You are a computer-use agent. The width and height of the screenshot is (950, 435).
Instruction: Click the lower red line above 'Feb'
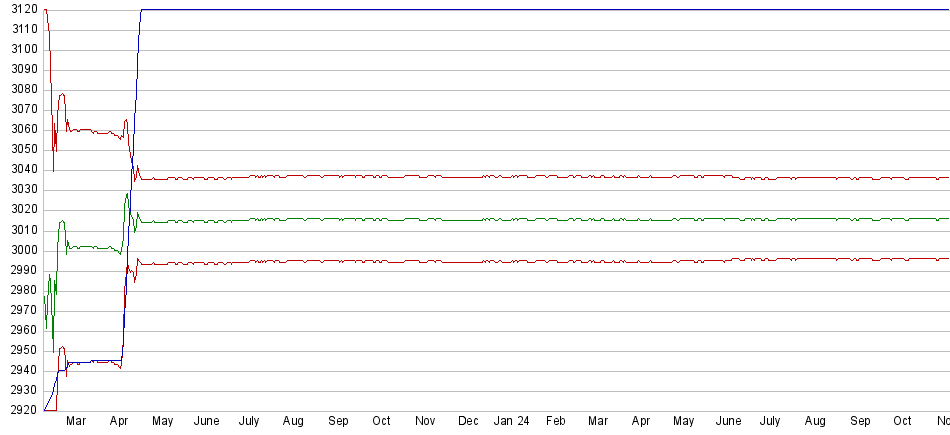pyautogui.click(x=556, y=261)
